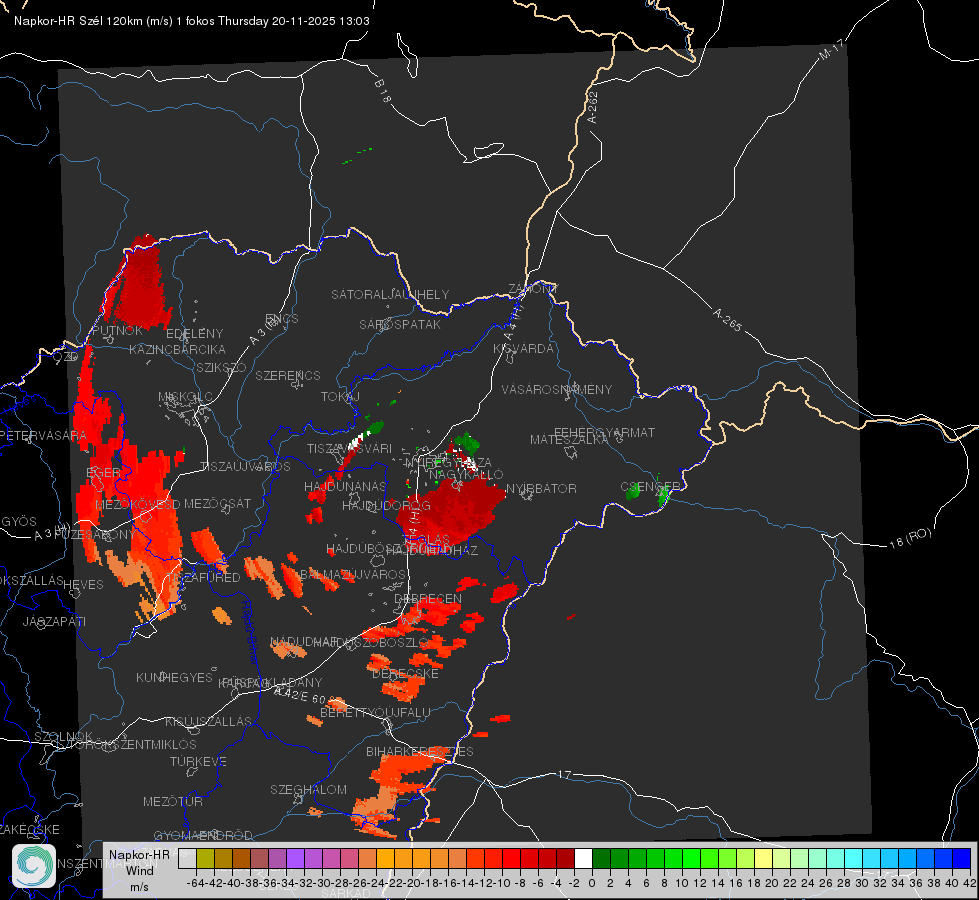Click the DEBRECEN city label
This screenshot has height=900, width=979.
[428, 598]
